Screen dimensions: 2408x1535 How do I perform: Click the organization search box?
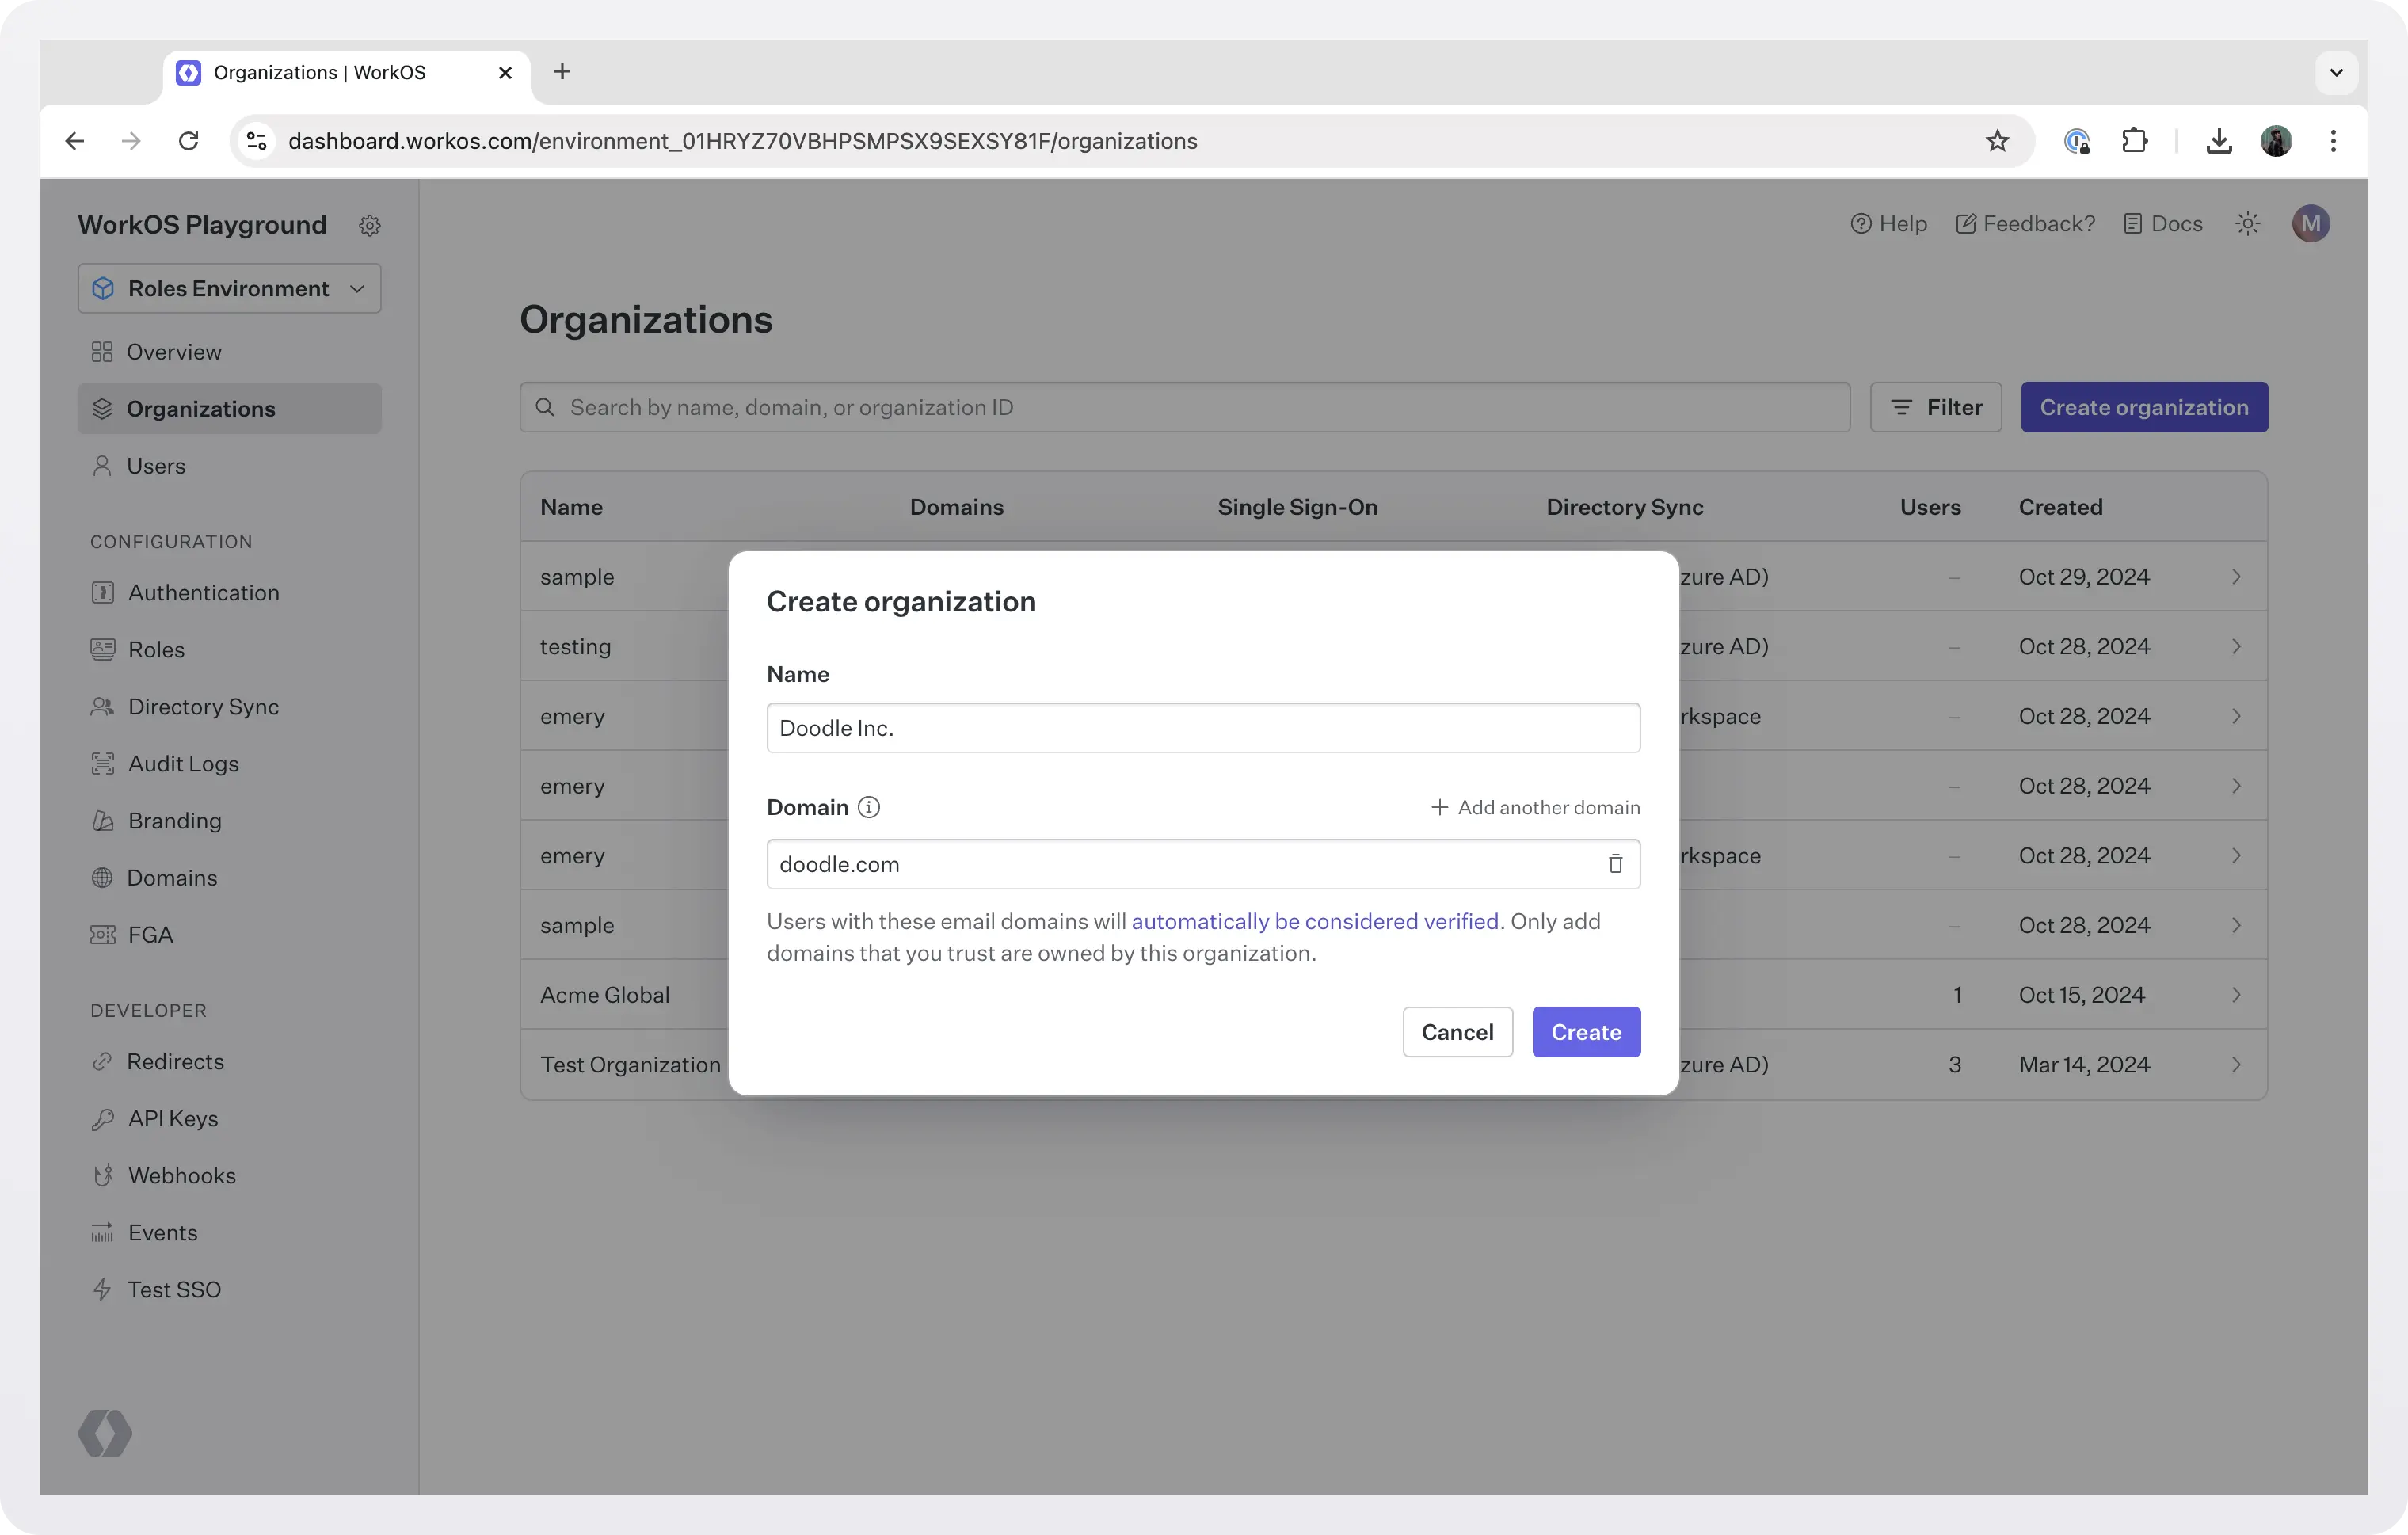point(1185,407)
